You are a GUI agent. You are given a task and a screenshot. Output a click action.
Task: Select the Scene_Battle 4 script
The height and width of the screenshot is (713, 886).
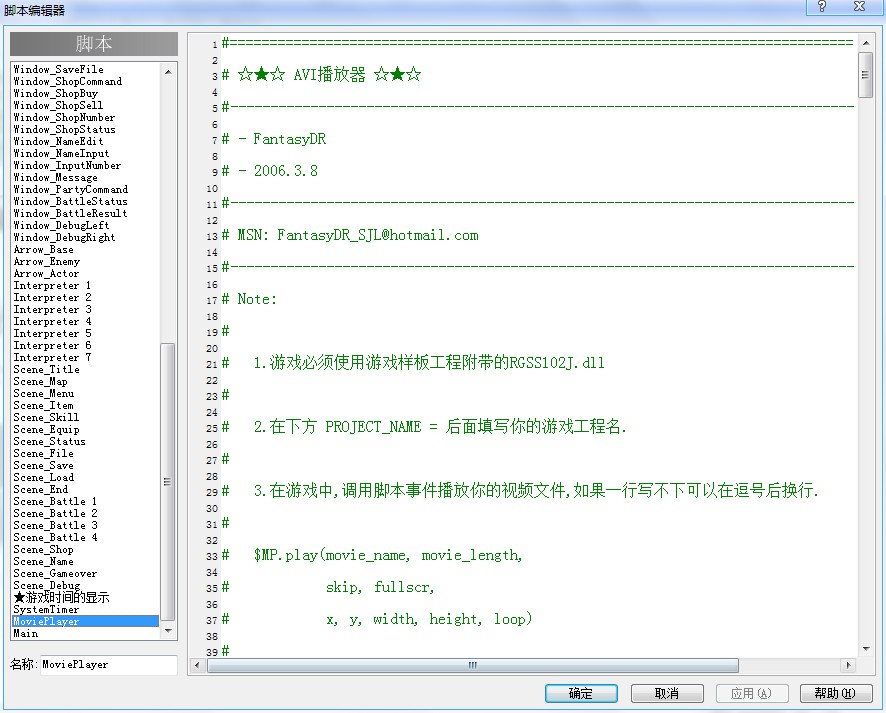[x=85, y=537]
